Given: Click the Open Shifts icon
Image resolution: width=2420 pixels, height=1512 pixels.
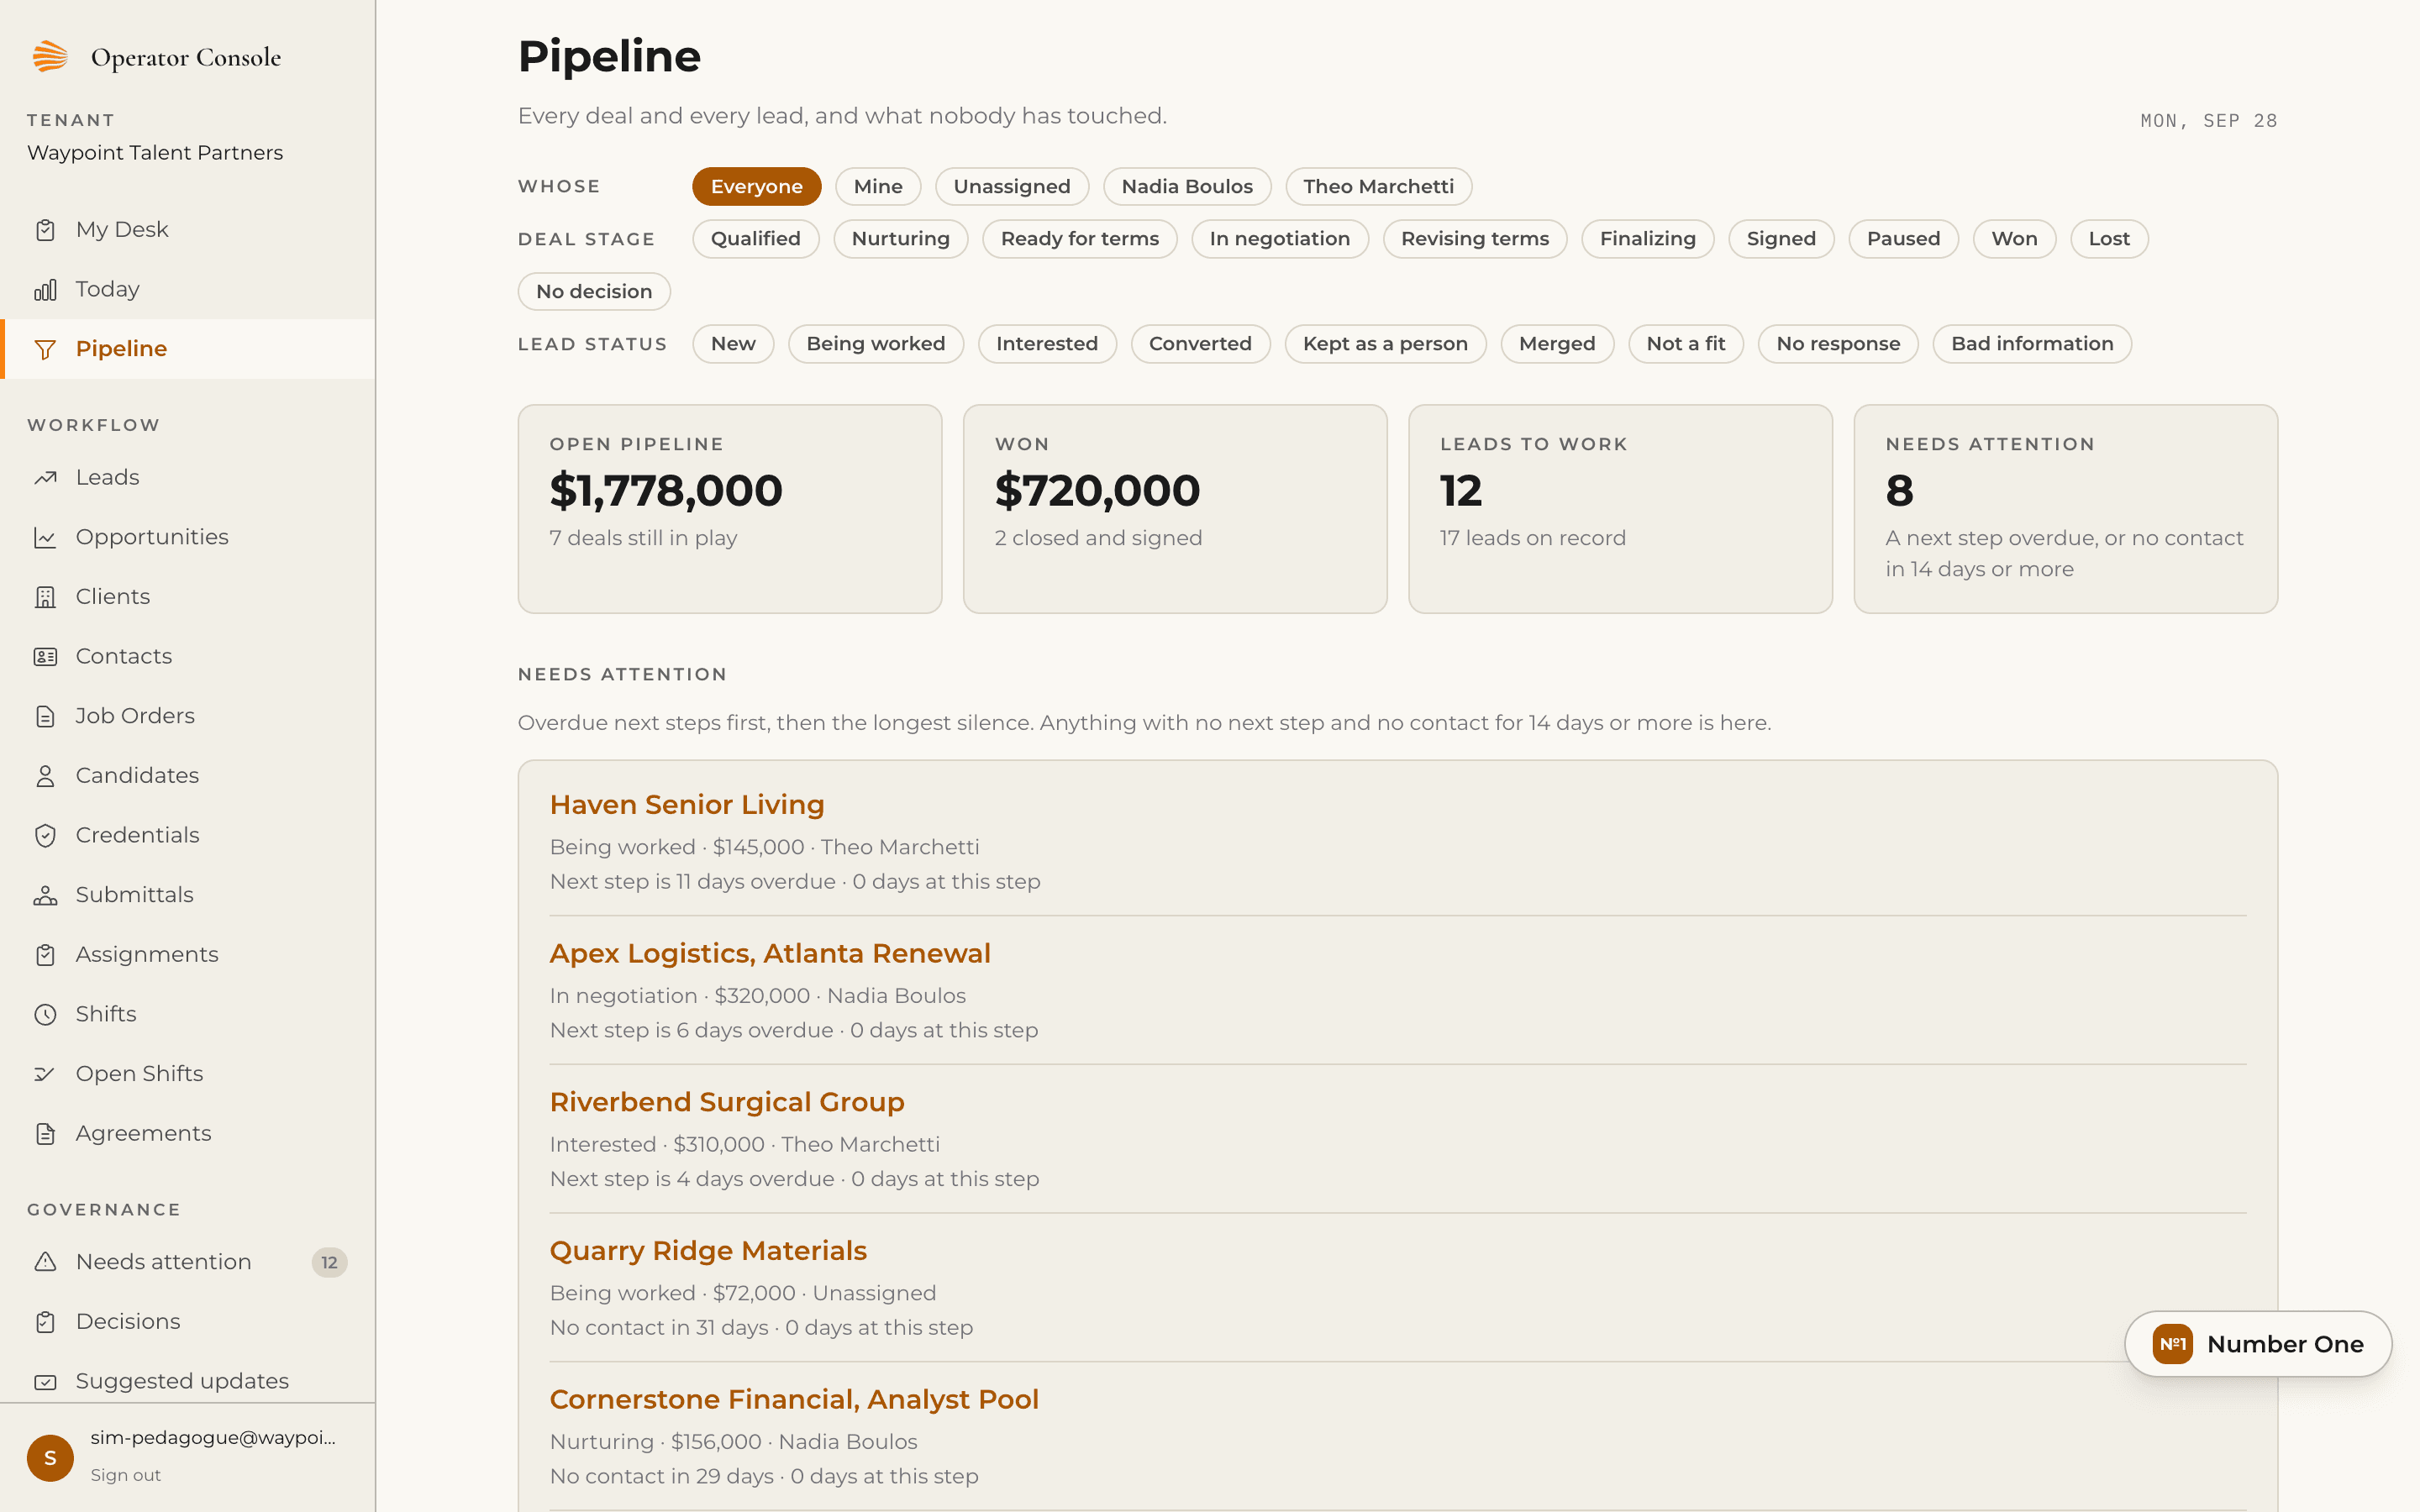Looking at the screenshot, I should point(45,1074).
